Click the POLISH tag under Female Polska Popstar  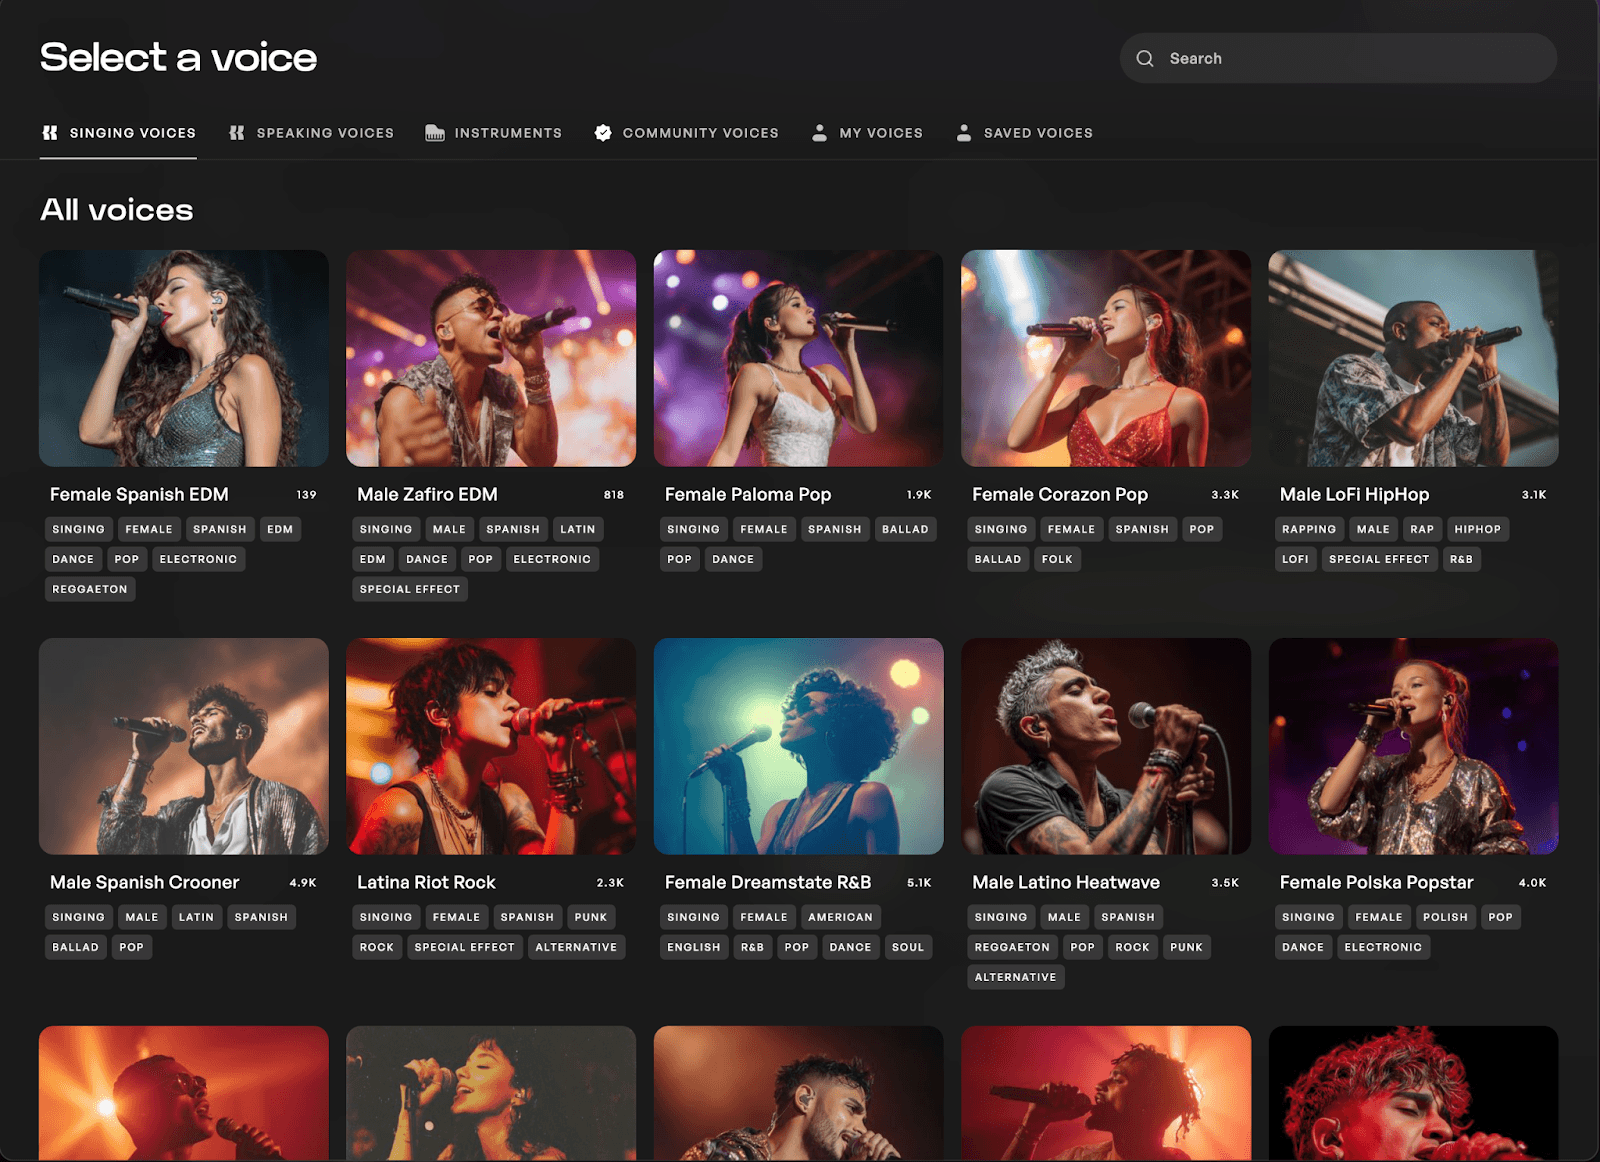click(1445, 916)
